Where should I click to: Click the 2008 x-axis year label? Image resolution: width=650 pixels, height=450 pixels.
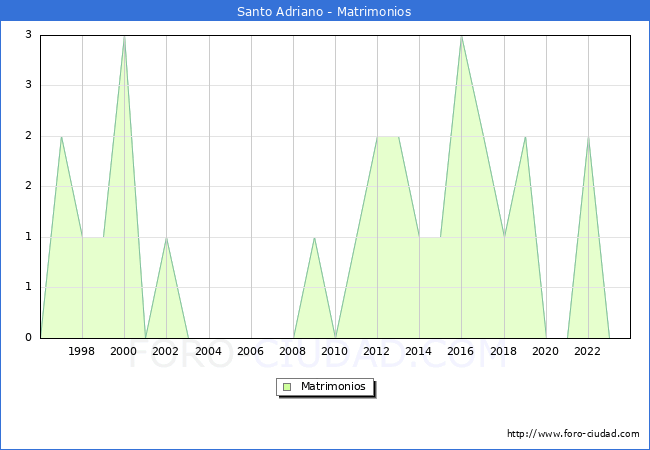[x=293, y=351]
